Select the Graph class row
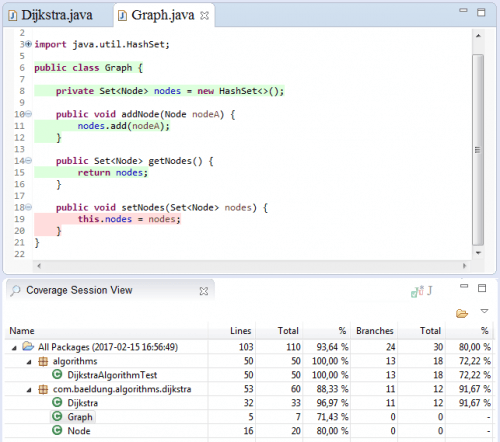This screenshot has height=442, width=500. 249,417
